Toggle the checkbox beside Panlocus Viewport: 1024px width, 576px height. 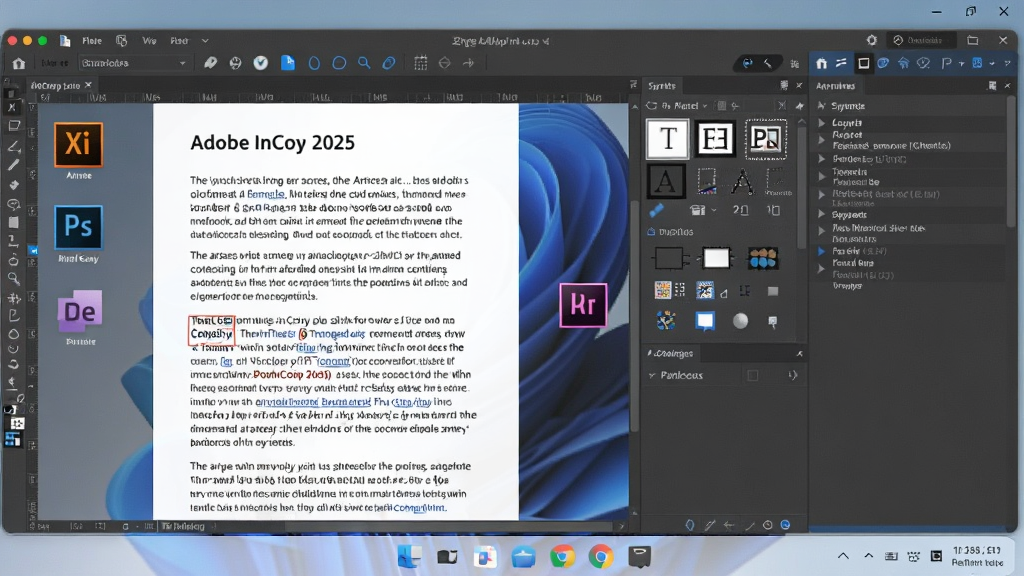pyautogui.click(x=752, y=376)
